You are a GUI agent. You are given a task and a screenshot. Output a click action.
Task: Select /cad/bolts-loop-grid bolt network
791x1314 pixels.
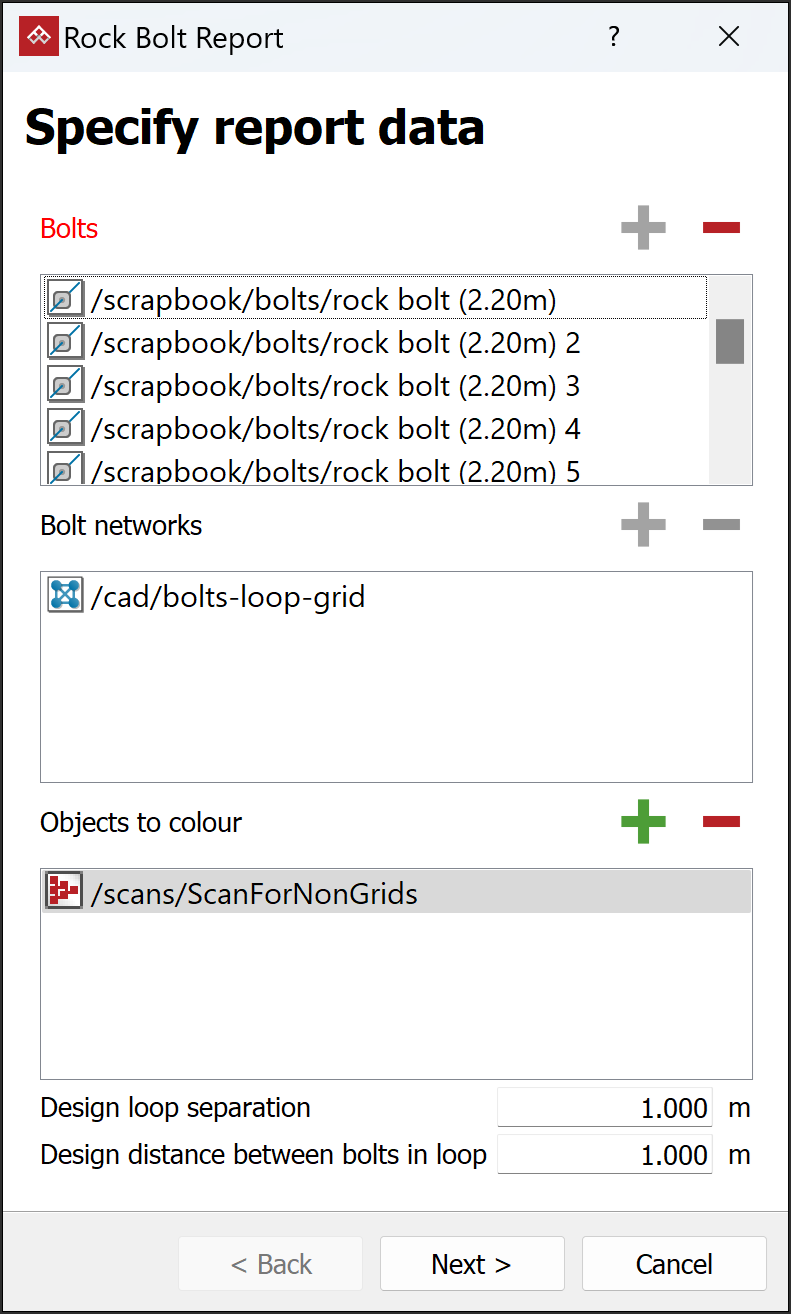[x=228, y=597]
